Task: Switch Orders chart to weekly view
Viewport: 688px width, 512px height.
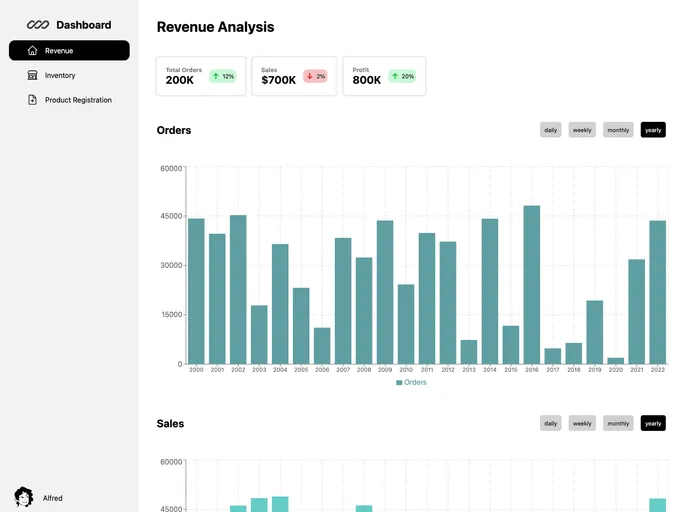Action: pos(582,130)
